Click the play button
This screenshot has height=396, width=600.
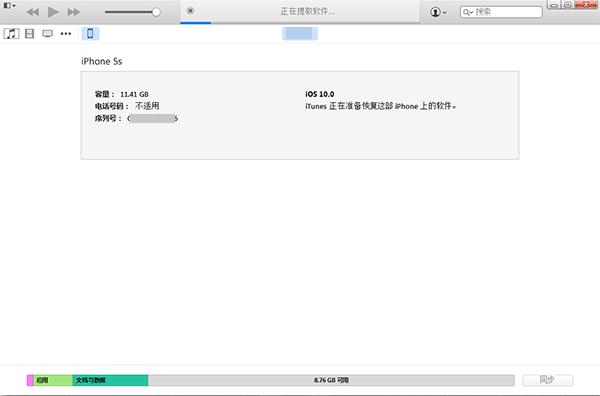53,12
